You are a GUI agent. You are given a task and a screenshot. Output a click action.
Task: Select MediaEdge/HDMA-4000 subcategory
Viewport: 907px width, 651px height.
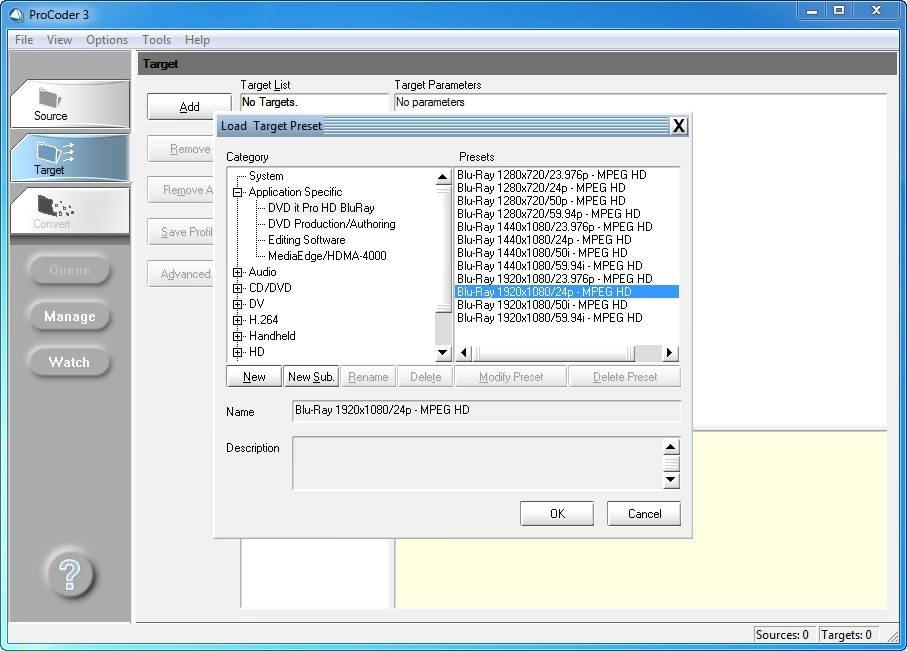point(327,256)
